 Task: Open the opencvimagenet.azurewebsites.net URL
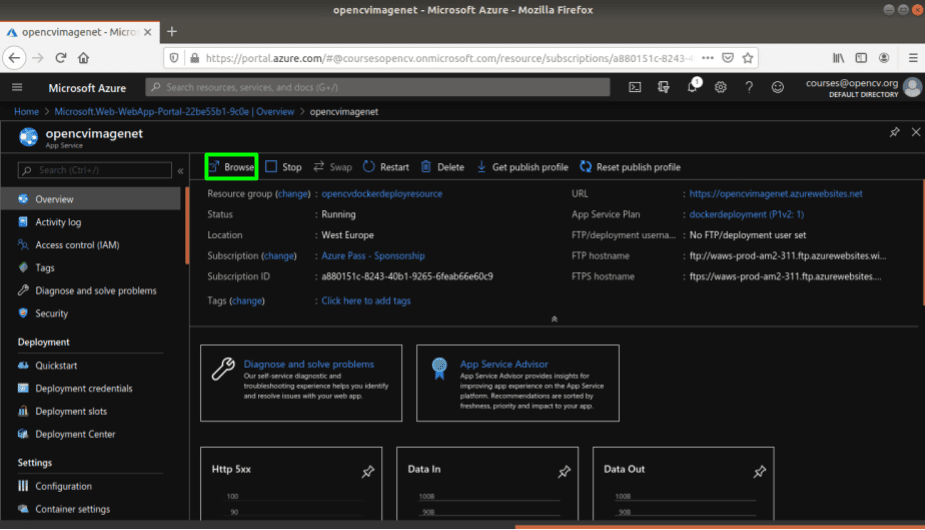tap(776, 194)
